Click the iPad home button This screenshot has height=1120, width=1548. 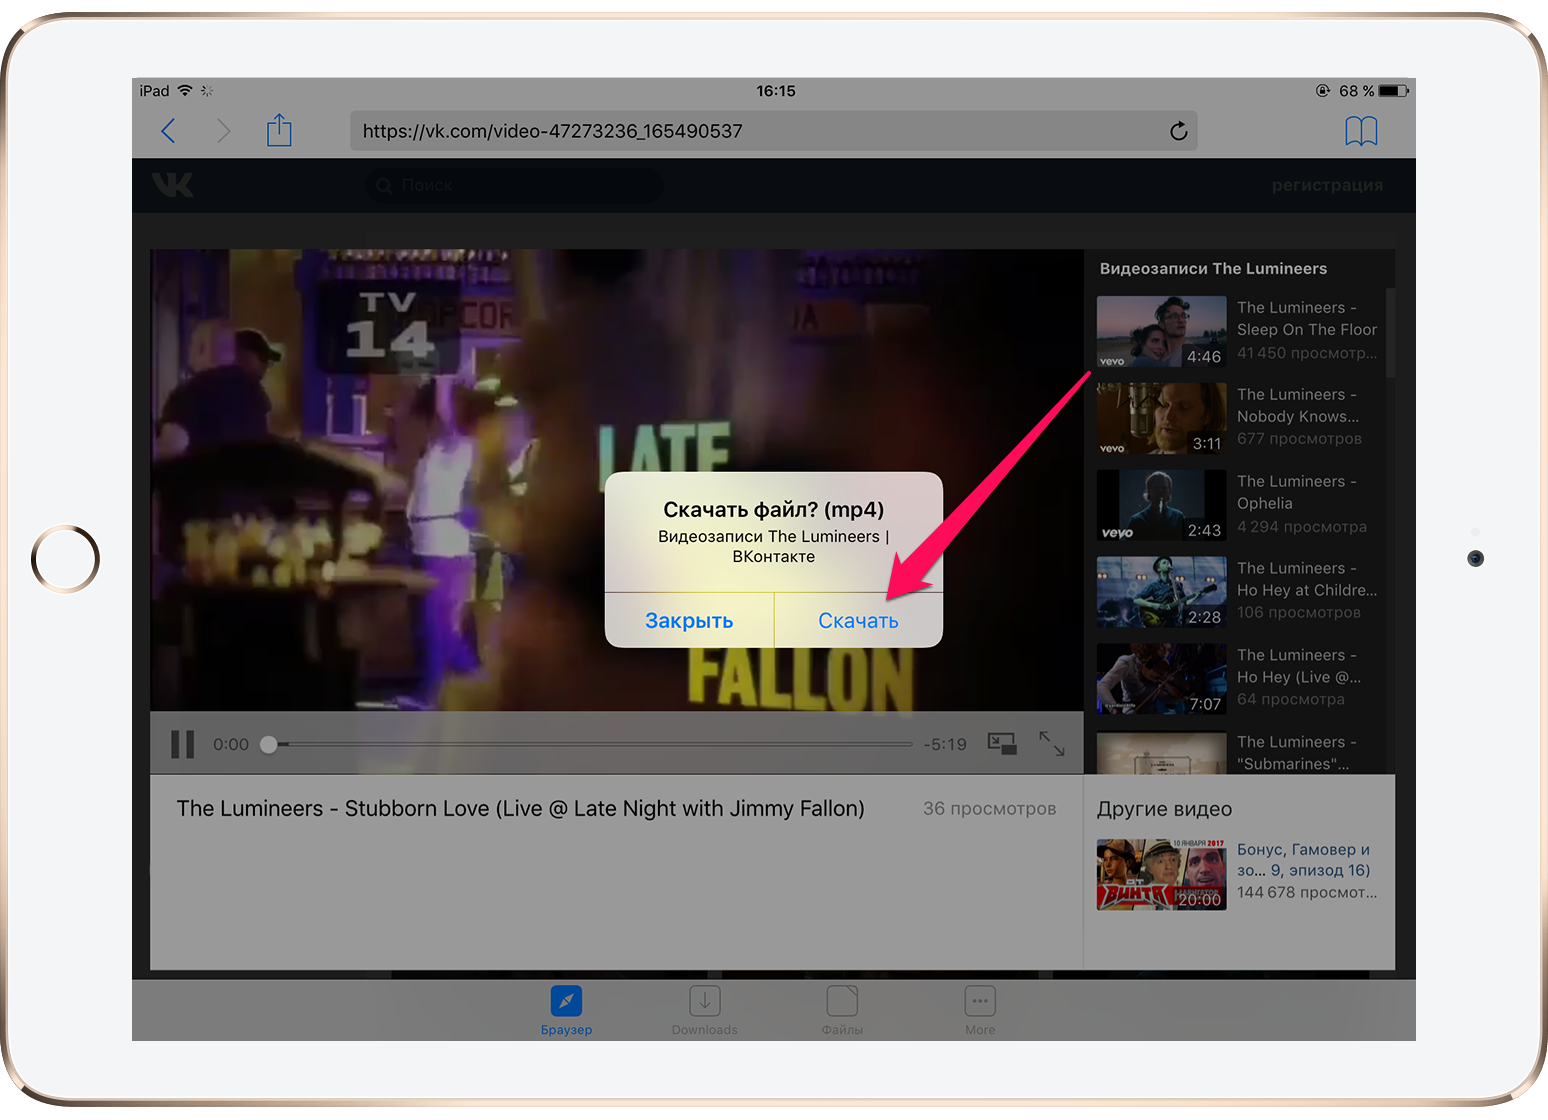[65, 559]
